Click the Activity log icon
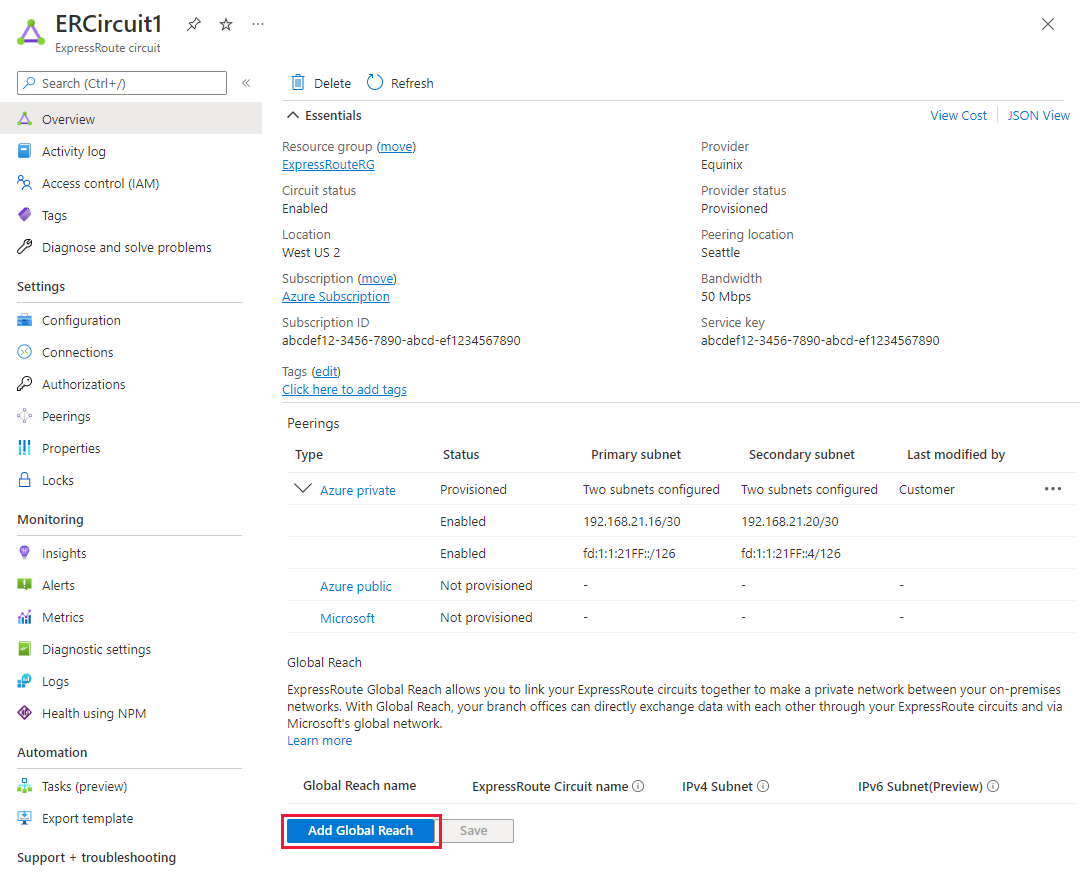1084x873 pixels. click(24, 151)
